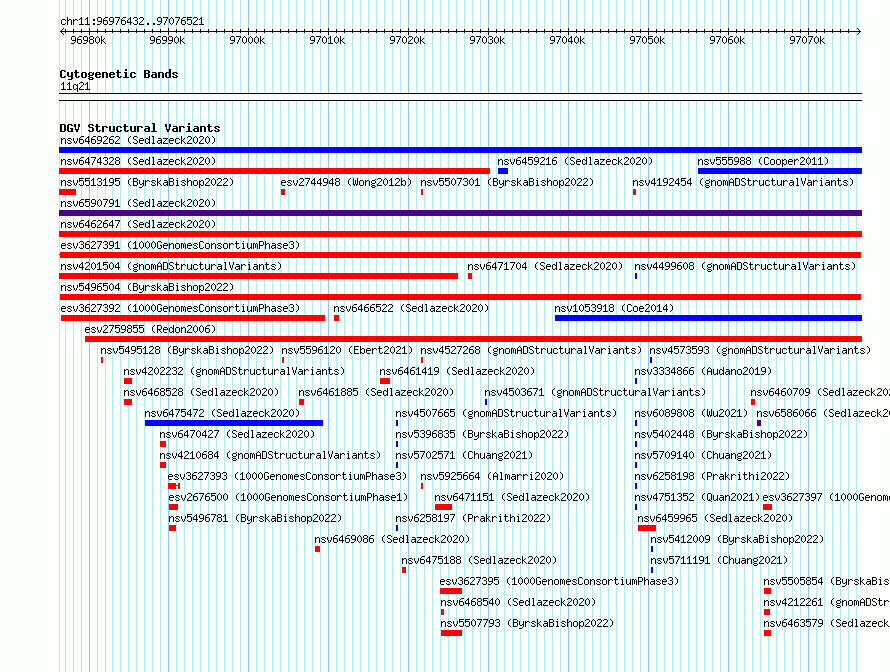Click nsv5396835 (ByrskaBishop2022) label
The height and width of the screenshot is (672, 890).
[x=482, y=434]
